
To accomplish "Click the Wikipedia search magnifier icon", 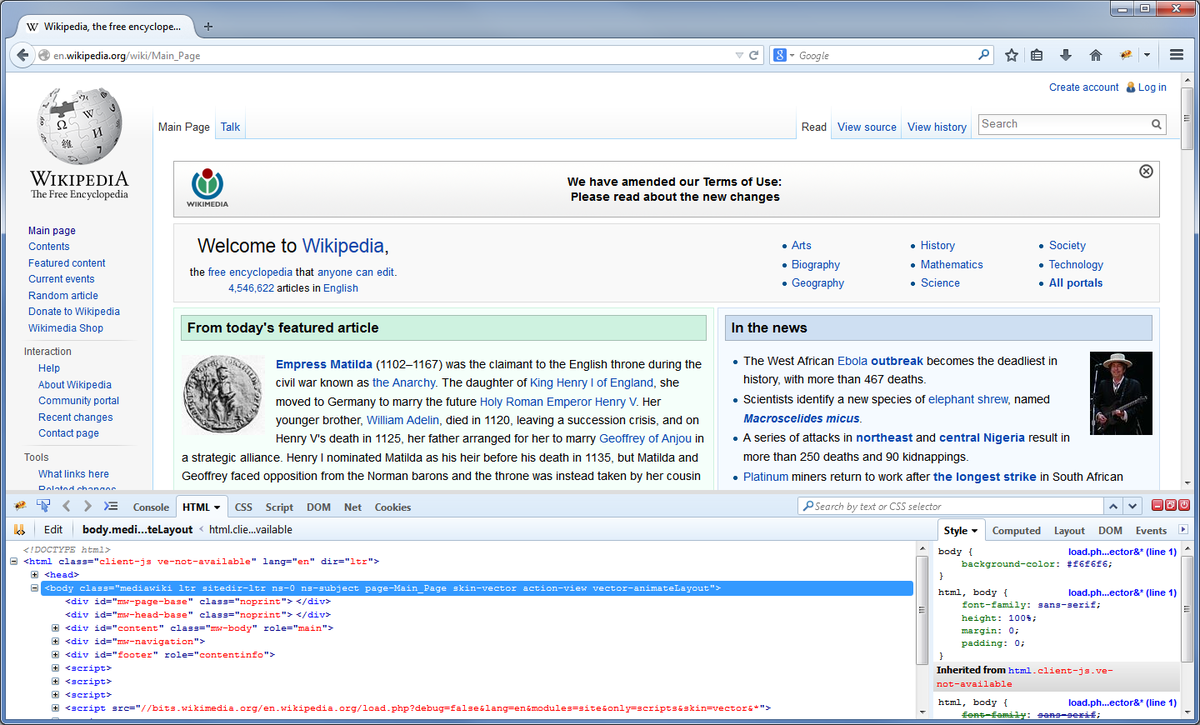I will [x=1156, y=124].
